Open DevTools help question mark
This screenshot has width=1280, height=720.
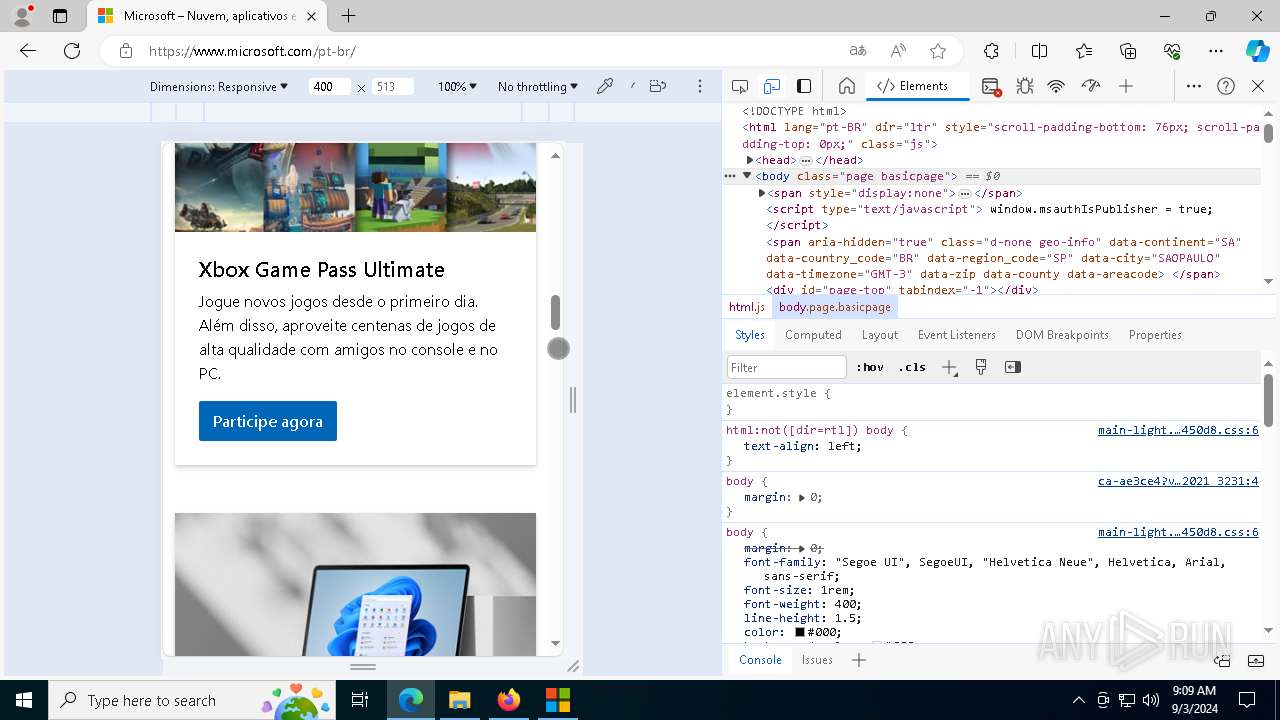point(1226,86)
